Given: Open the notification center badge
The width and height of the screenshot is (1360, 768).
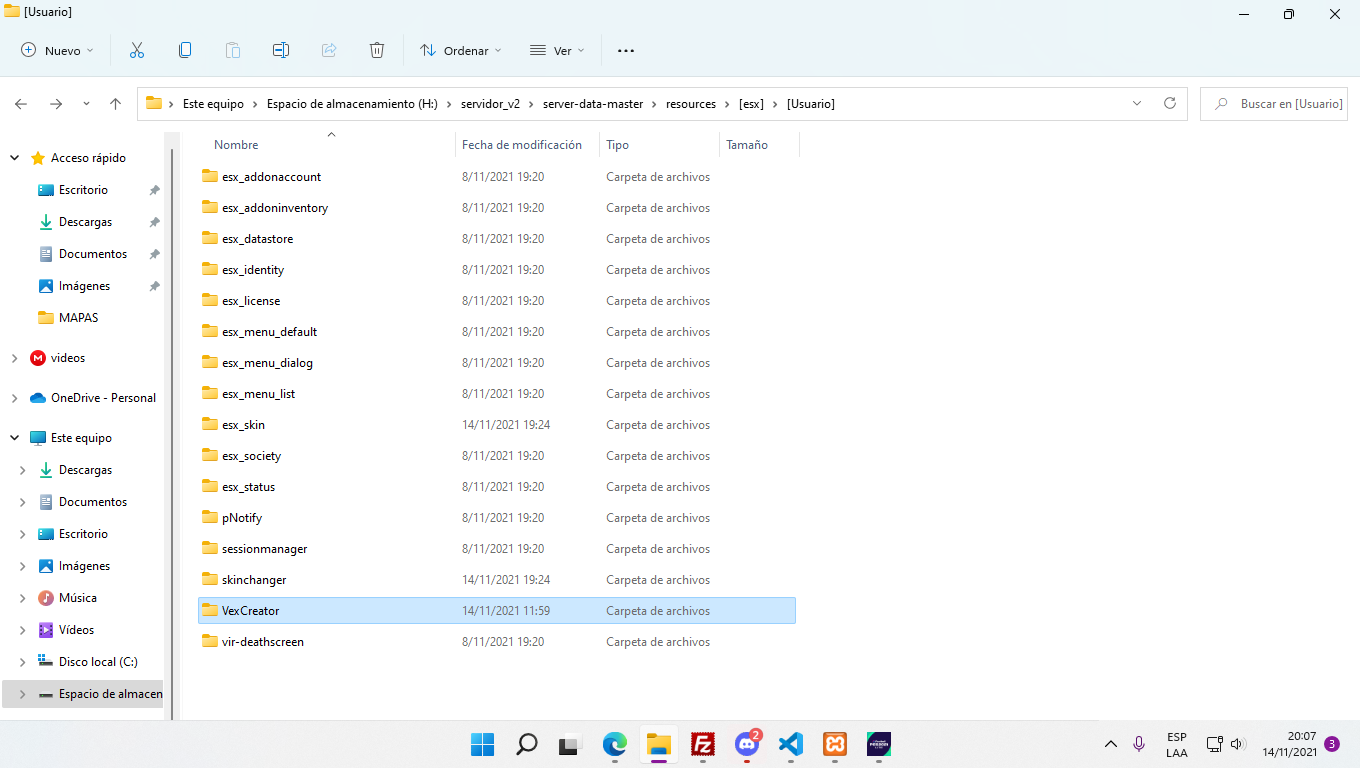Looking at the screenshot, I should 1332,744.
